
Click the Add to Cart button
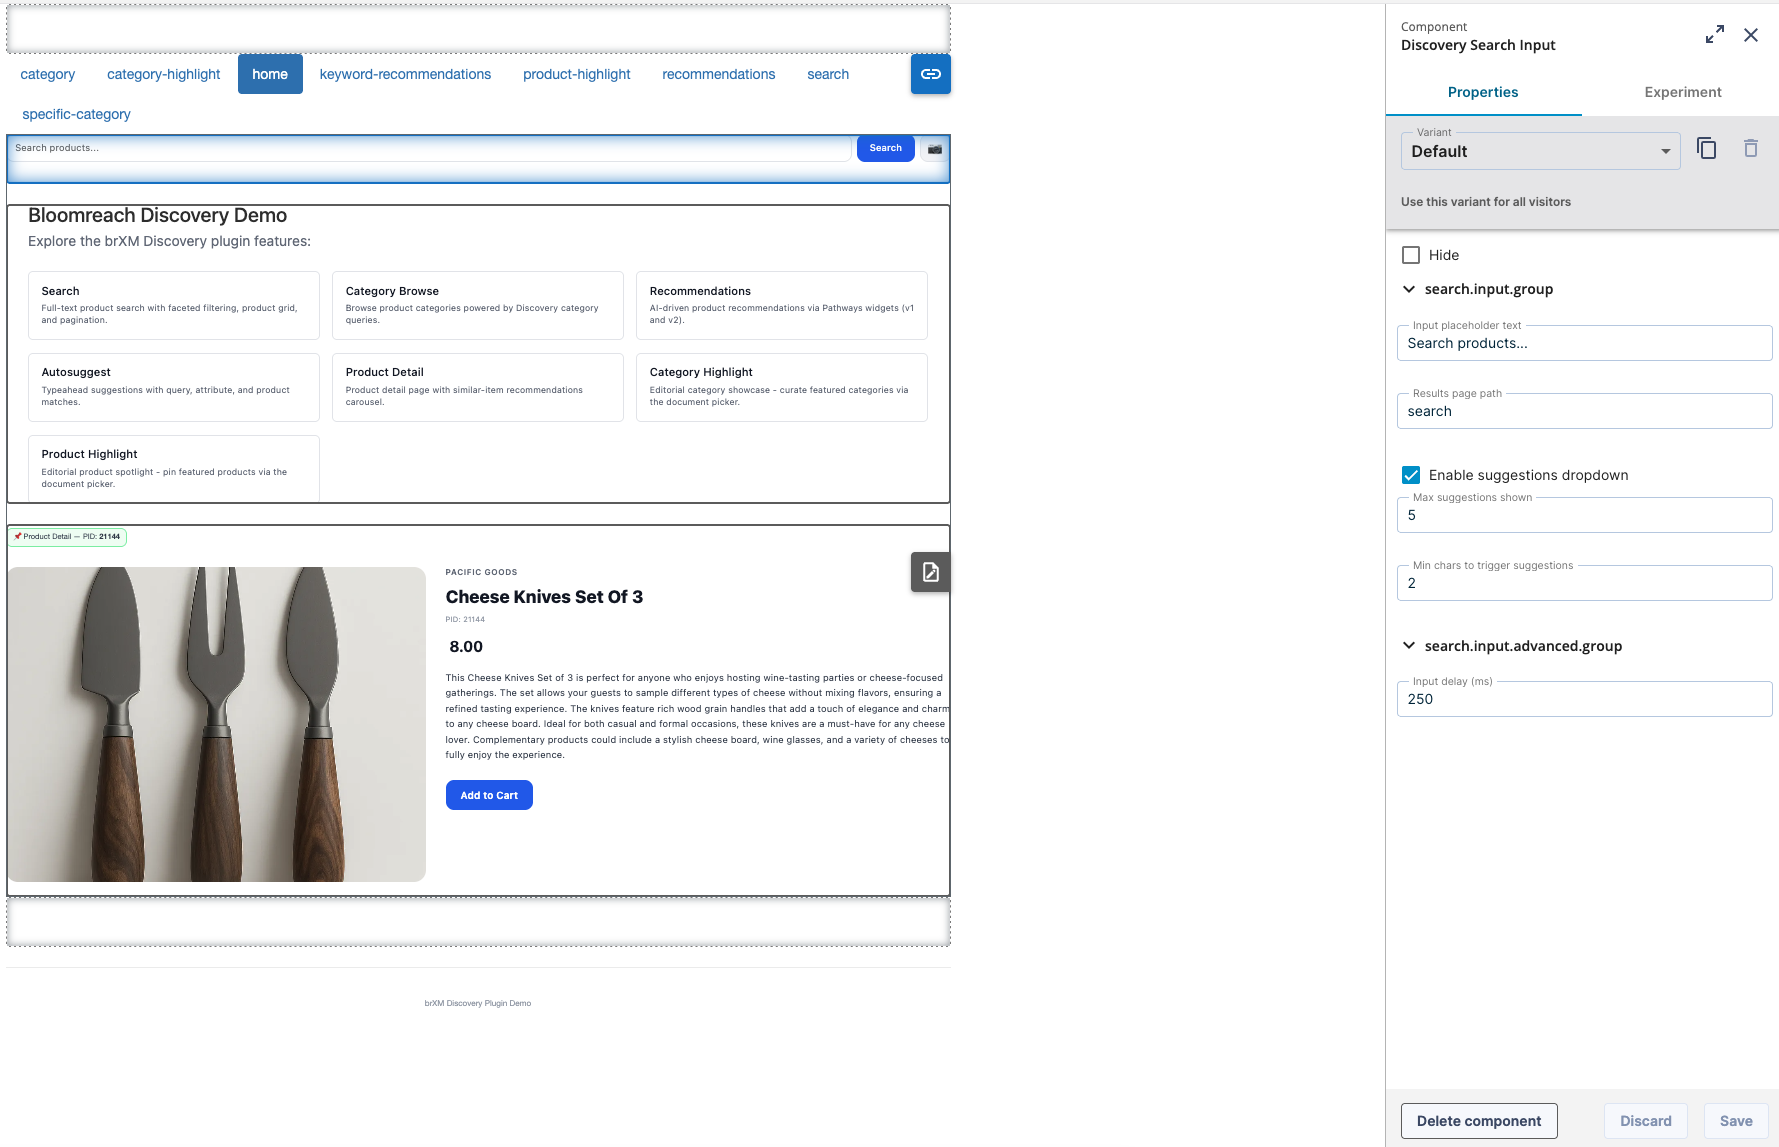[489, 795]
